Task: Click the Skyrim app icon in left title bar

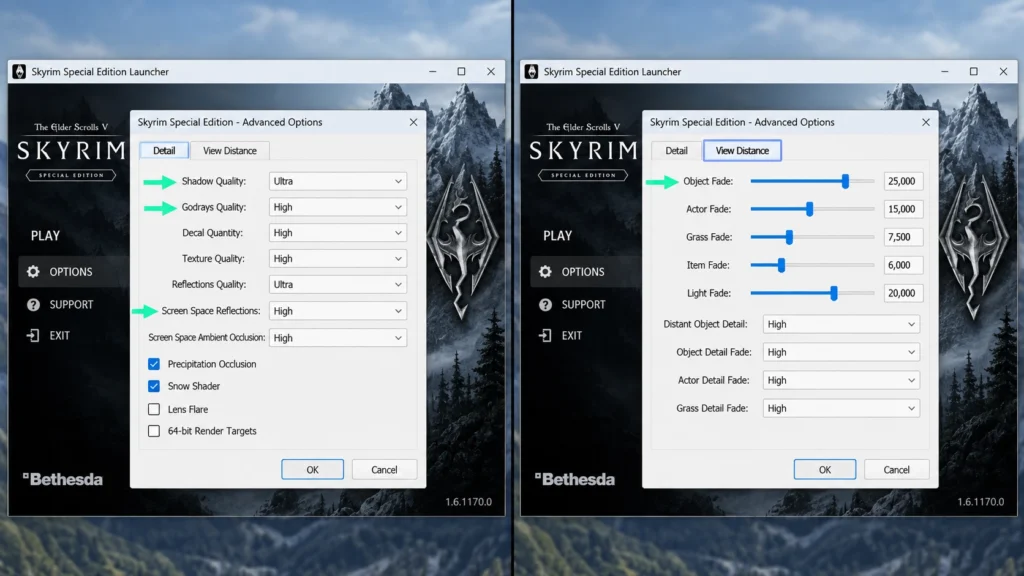Action: tap(19, 72)
